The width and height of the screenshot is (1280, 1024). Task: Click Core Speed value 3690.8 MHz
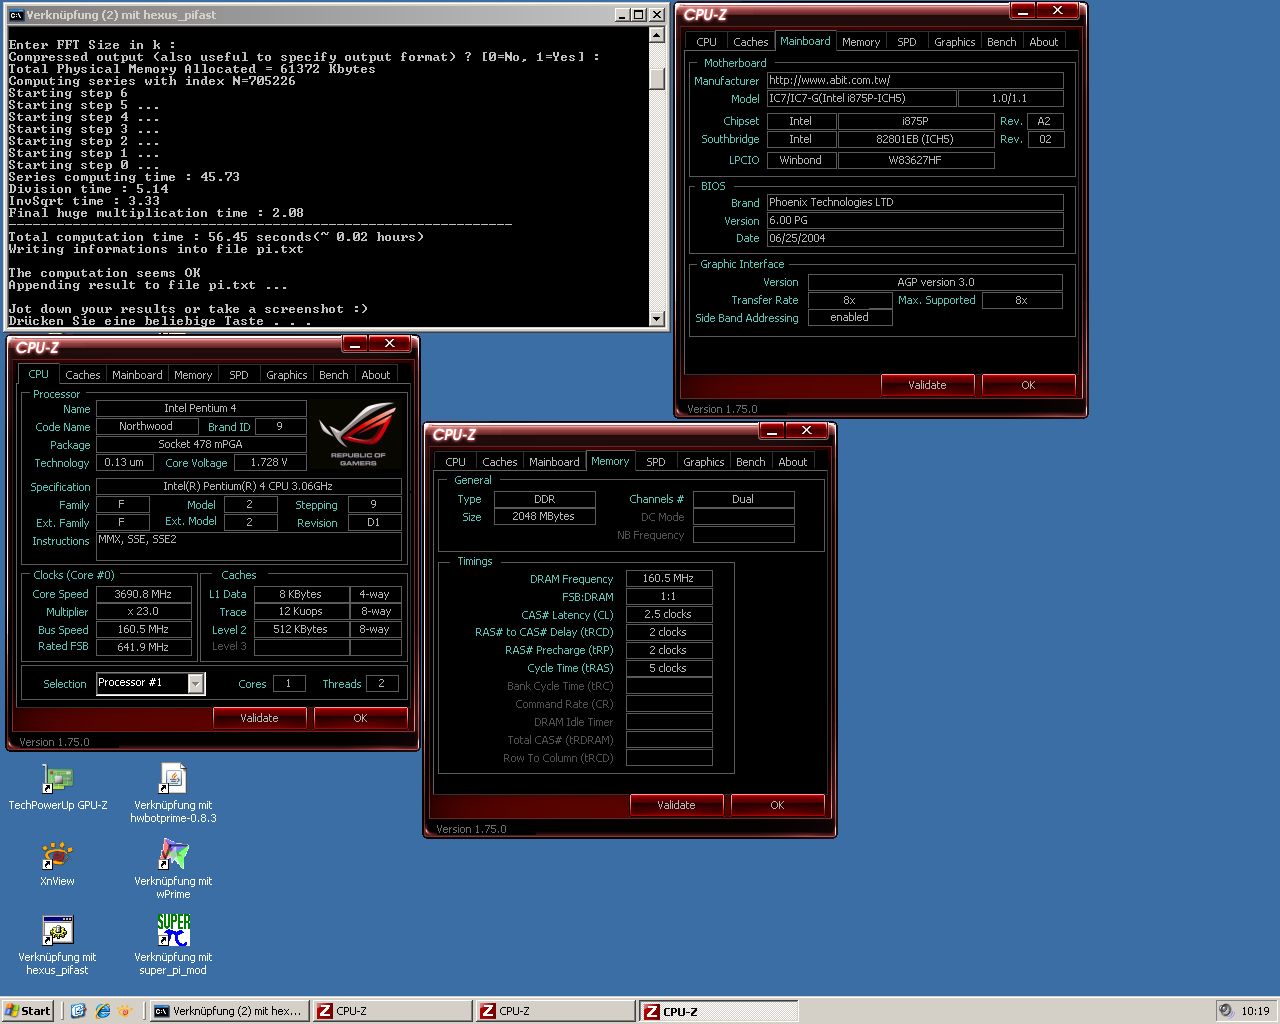144,594
